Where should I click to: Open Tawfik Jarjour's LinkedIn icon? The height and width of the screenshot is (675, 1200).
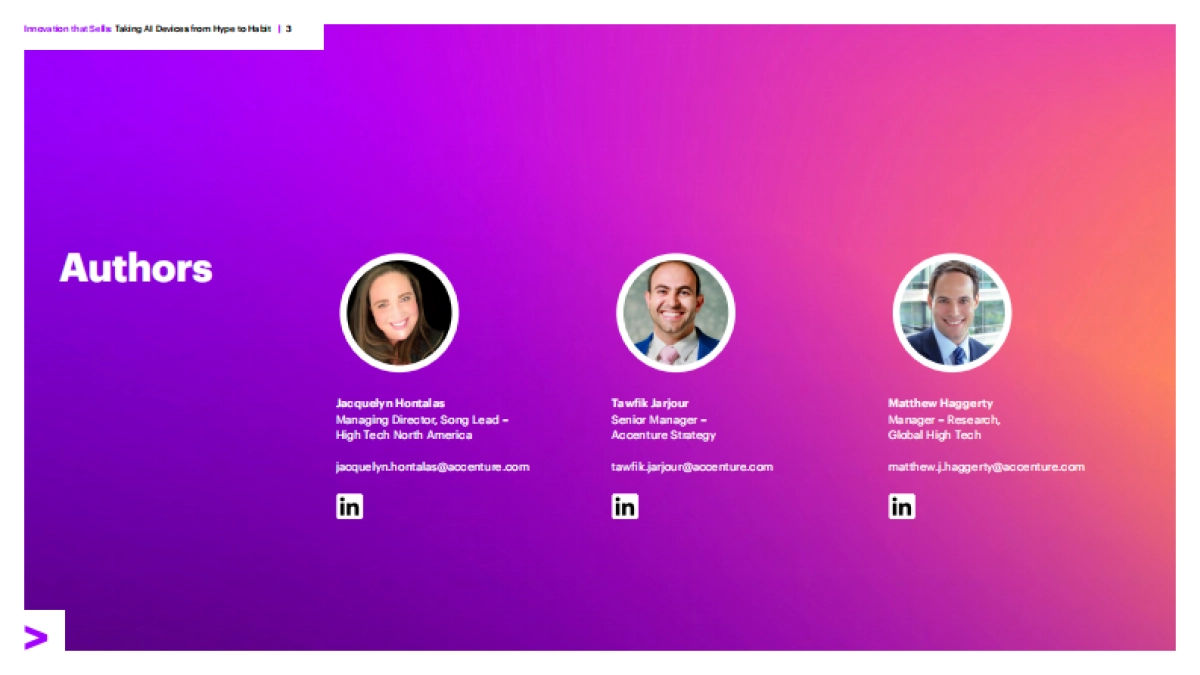(x=625, y=506)
